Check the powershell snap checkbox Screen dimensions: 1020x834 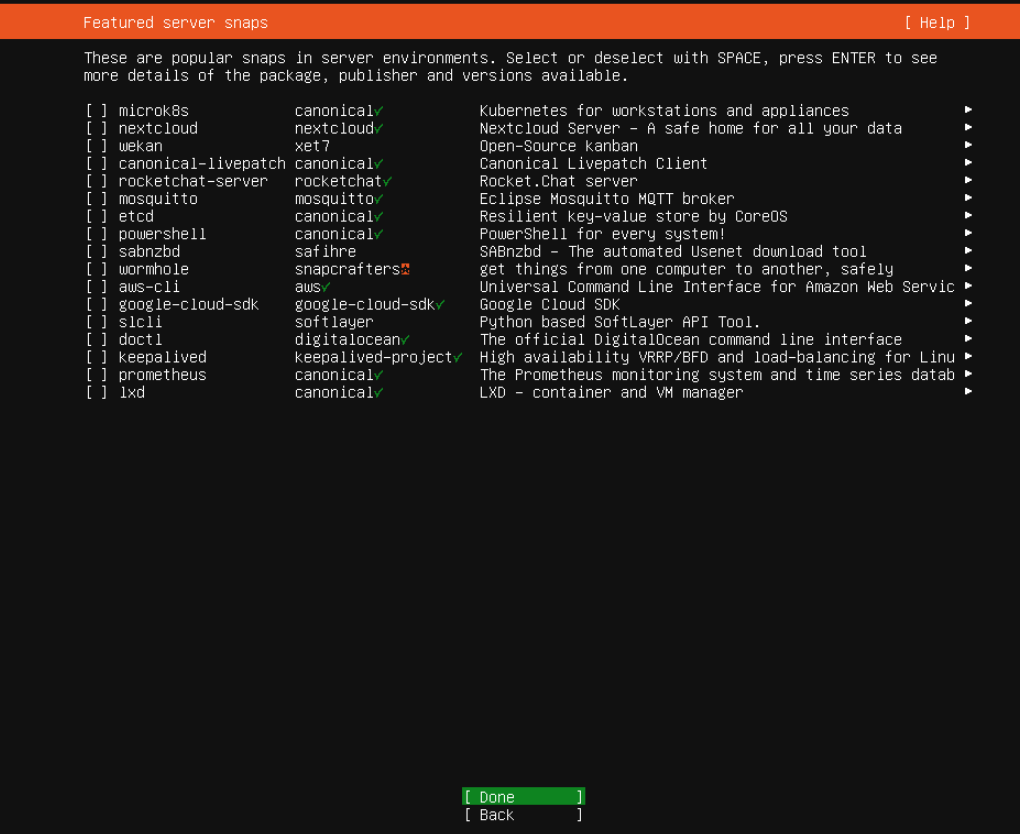tap(96, 233)
